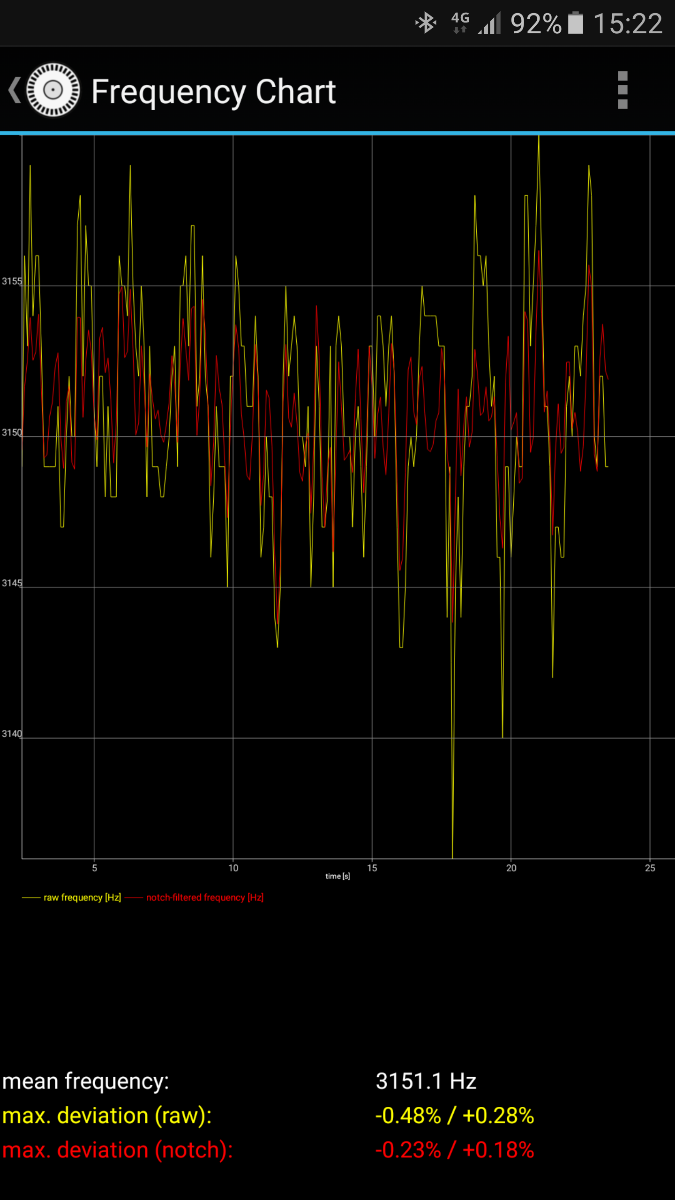Tap the back chevron in header
The image size is (675, 1200).
[x=14, y=91]
